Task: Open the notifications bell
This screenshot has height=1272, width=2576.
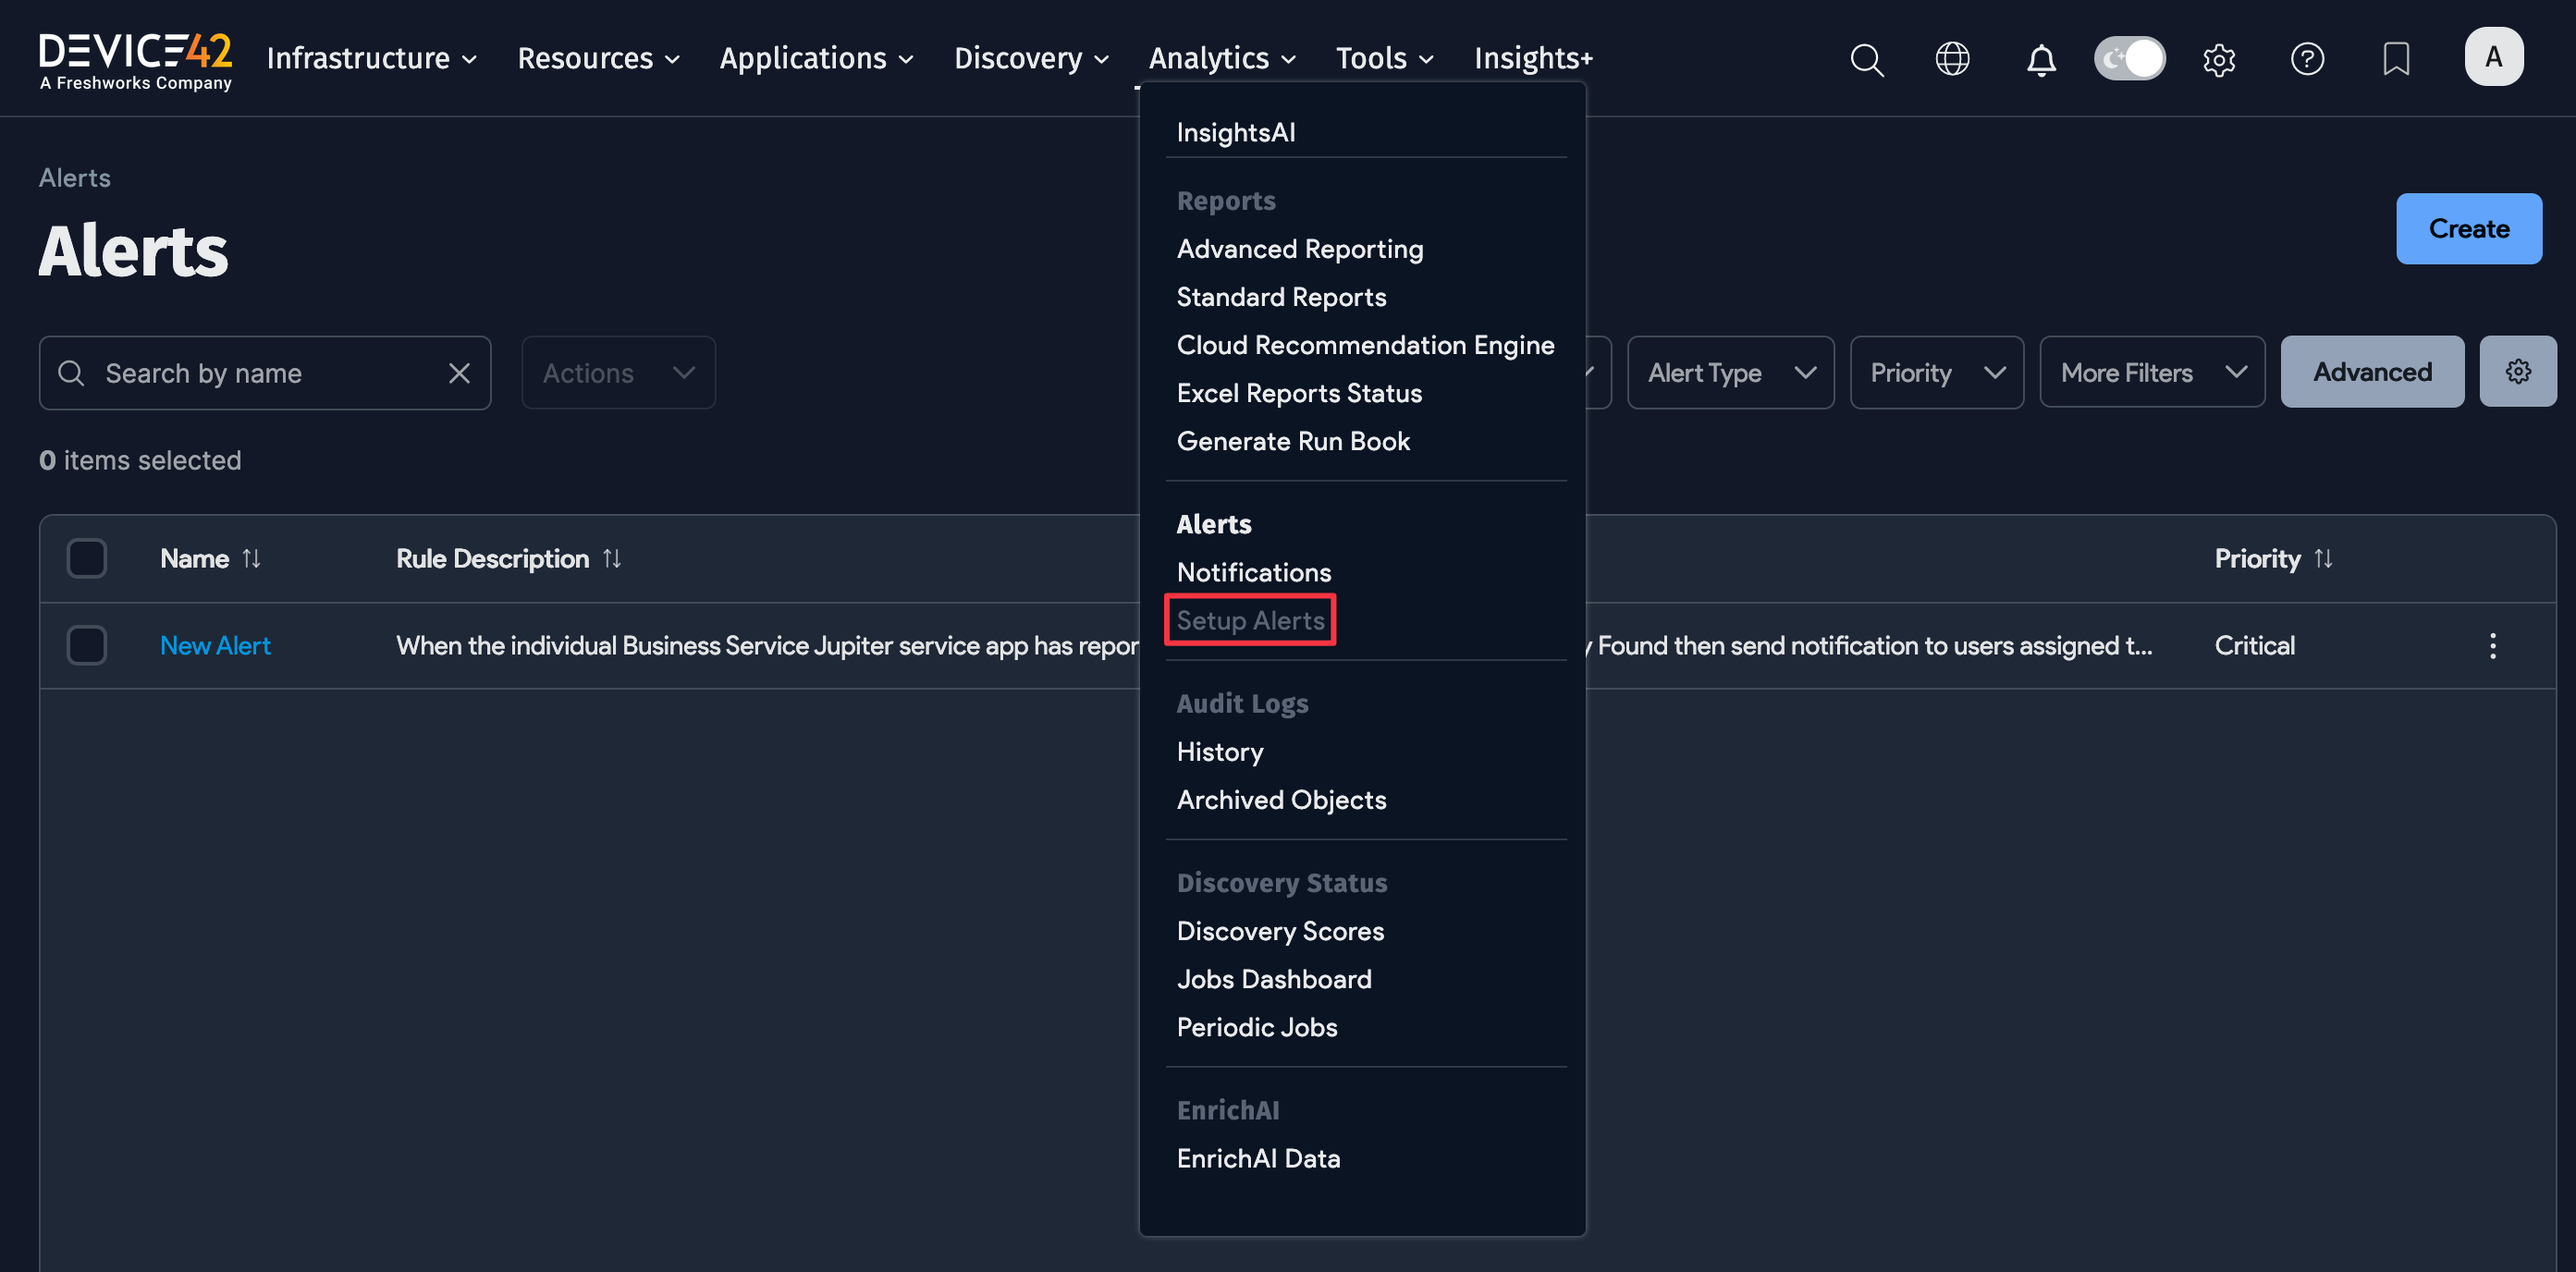Action: tap(2041, 59)
